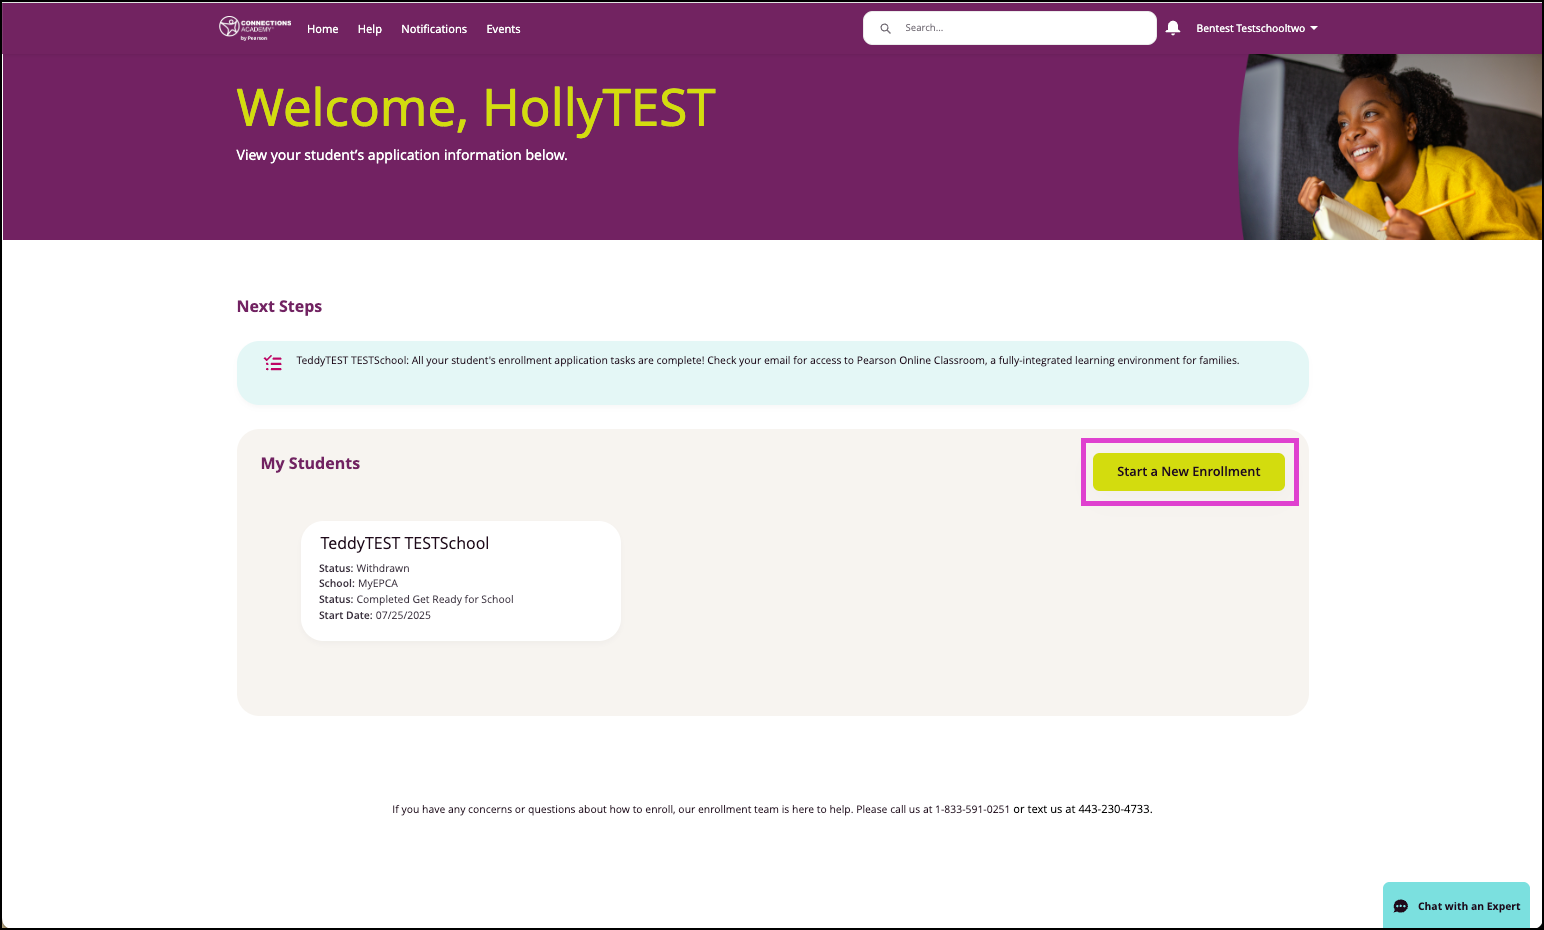The height and width of the screenshot is (930, 1544).
Task: Click the Connections Academy logo
Action: pyautogui.click(x=255, y=28)
